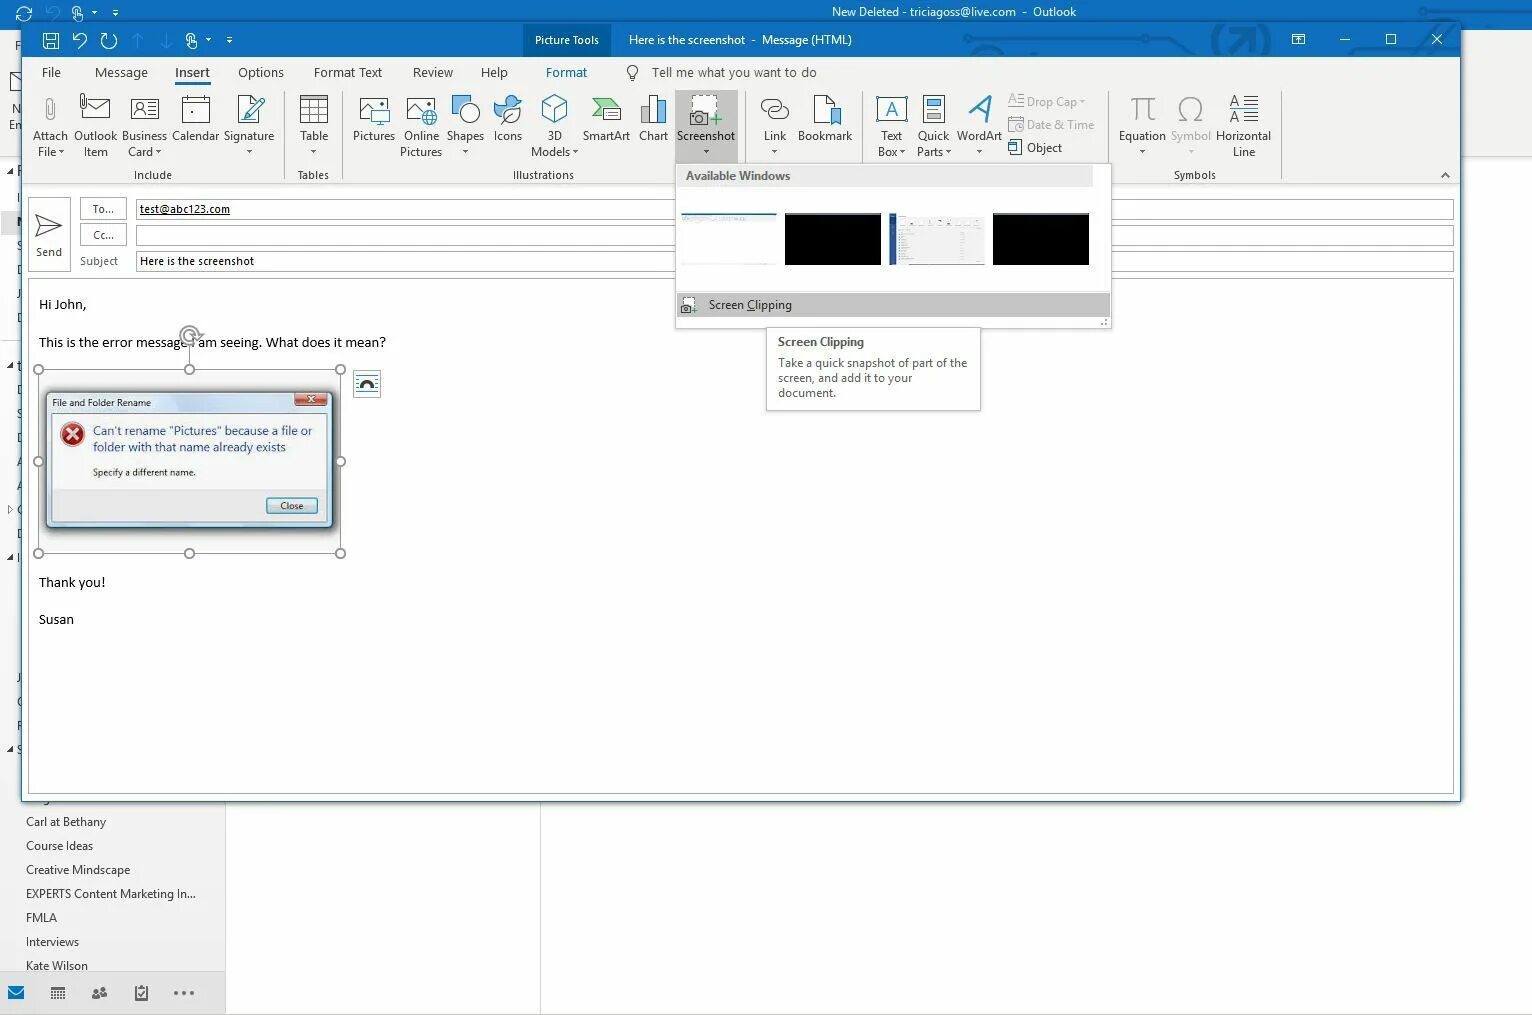Open the Help tab

click(x=494, y=72)
